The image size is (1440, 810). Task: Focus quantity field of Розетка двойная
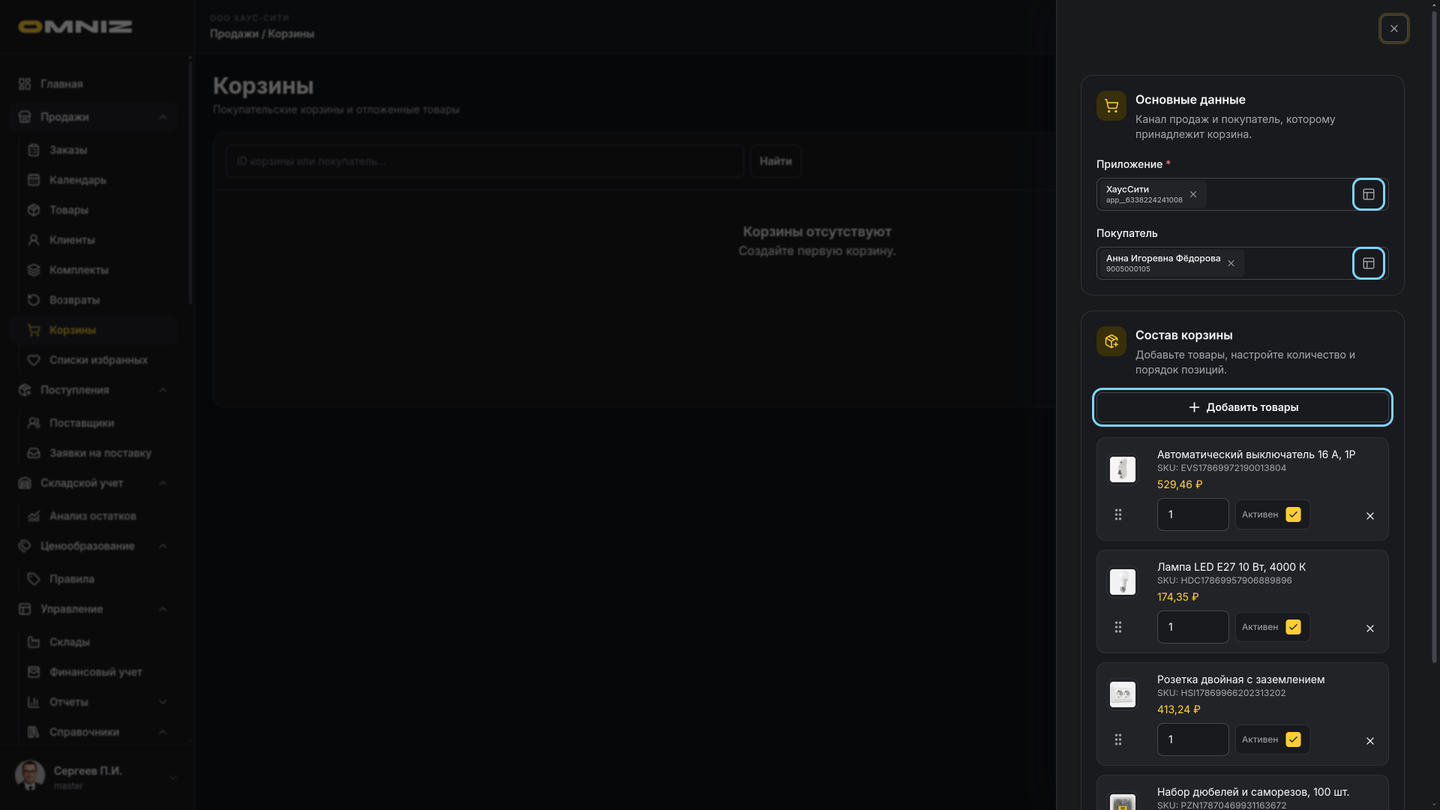pos(1193,739)
